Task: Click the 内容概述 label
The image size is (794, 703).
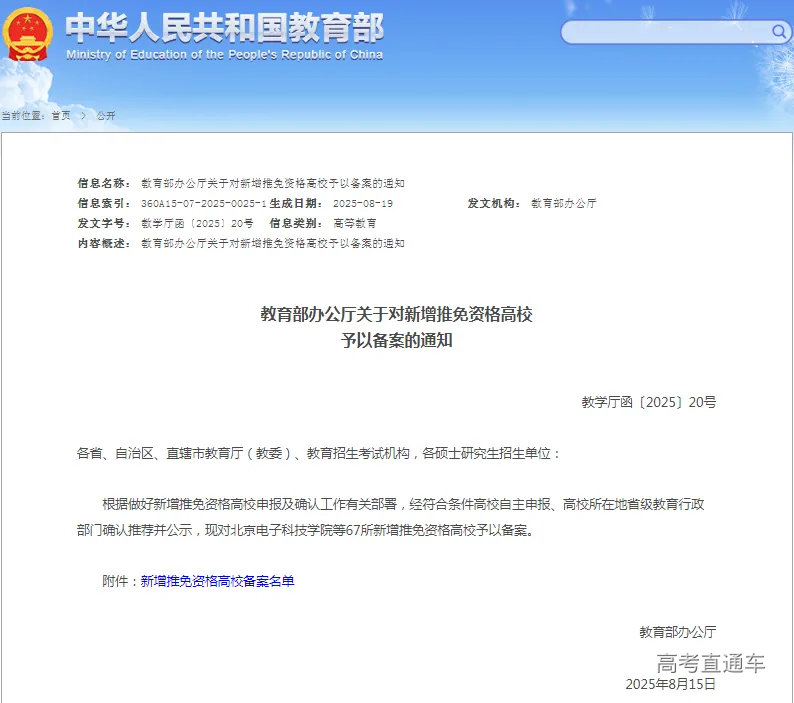Action: [x=104, y=244]
